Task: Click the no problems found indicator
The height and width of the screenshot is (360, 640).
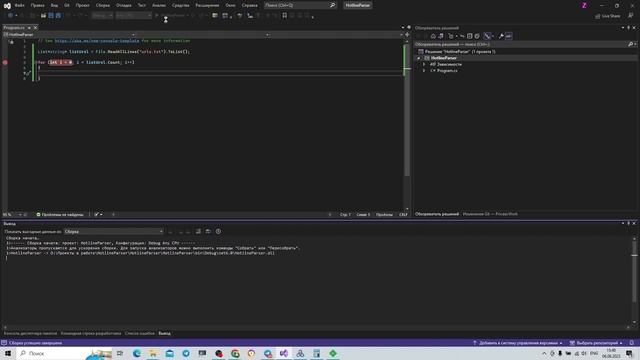Action: [x=60, y=215]
